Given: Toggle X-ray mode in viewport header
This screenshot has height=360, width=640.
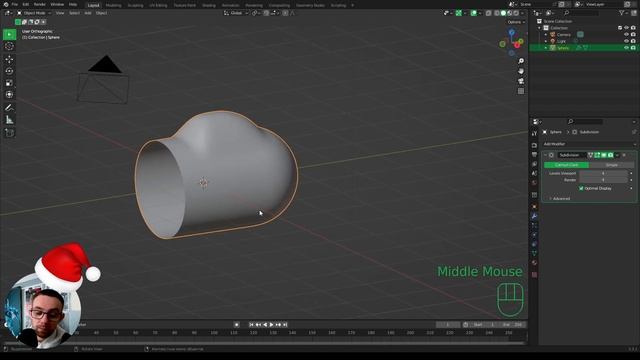Looking at the screenshot, I should click(x=489, y=13).
